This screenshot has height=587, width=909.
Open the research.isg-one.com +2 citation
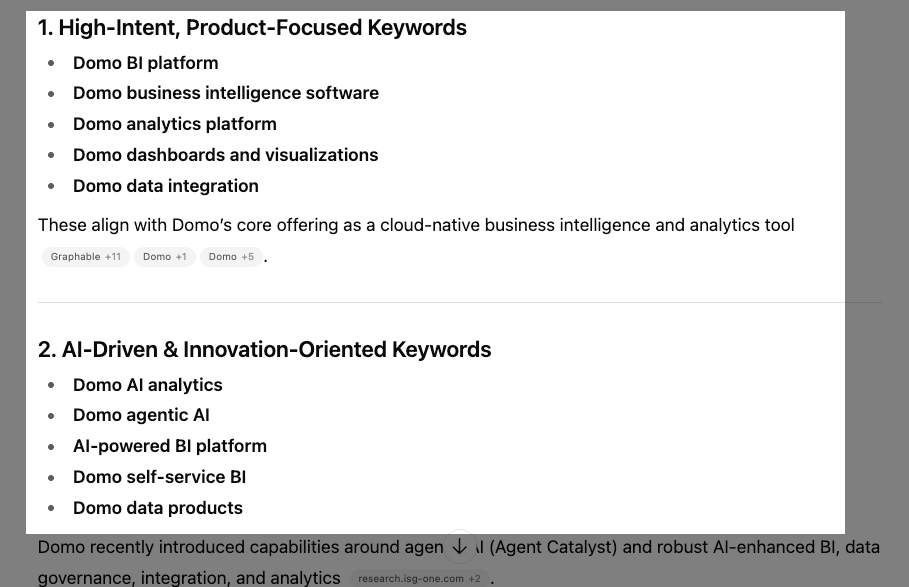click(x=420, y=578)
